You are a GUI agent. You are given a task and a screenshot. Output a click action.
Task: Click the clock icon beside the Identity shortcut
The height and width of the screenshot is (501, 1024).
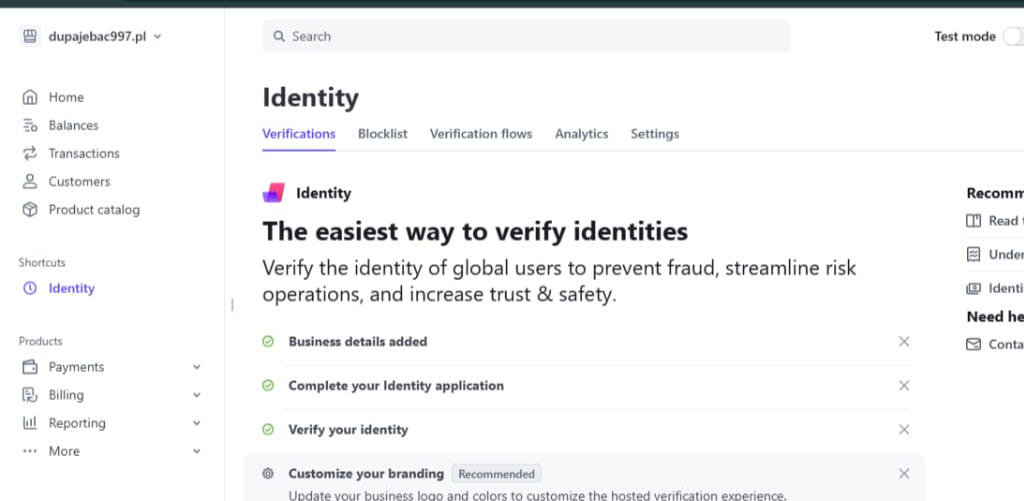point(30,288)
